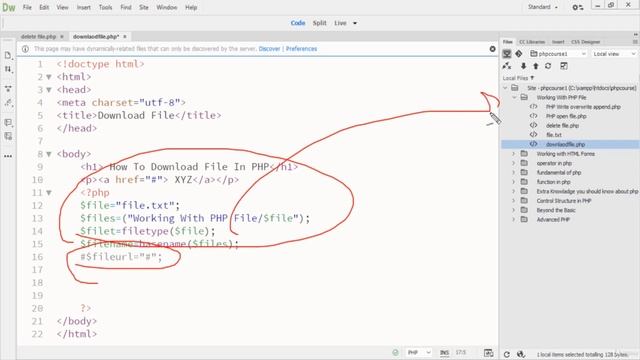Open the View menu
Viewport: 640px width, 360px height.
pos(62,7)
